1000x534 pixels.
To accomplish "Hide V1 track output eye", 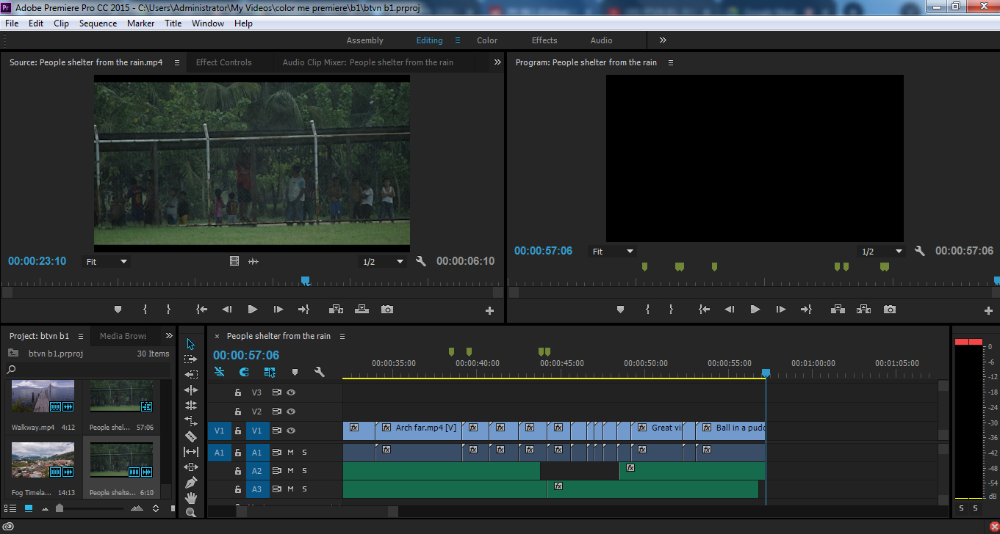I will [x=291, y=431].
